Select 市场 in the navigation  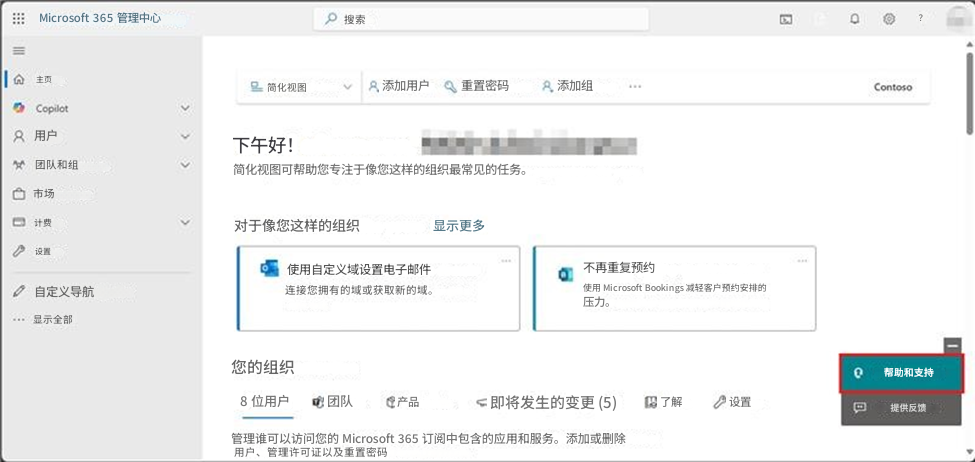(44, 194)
